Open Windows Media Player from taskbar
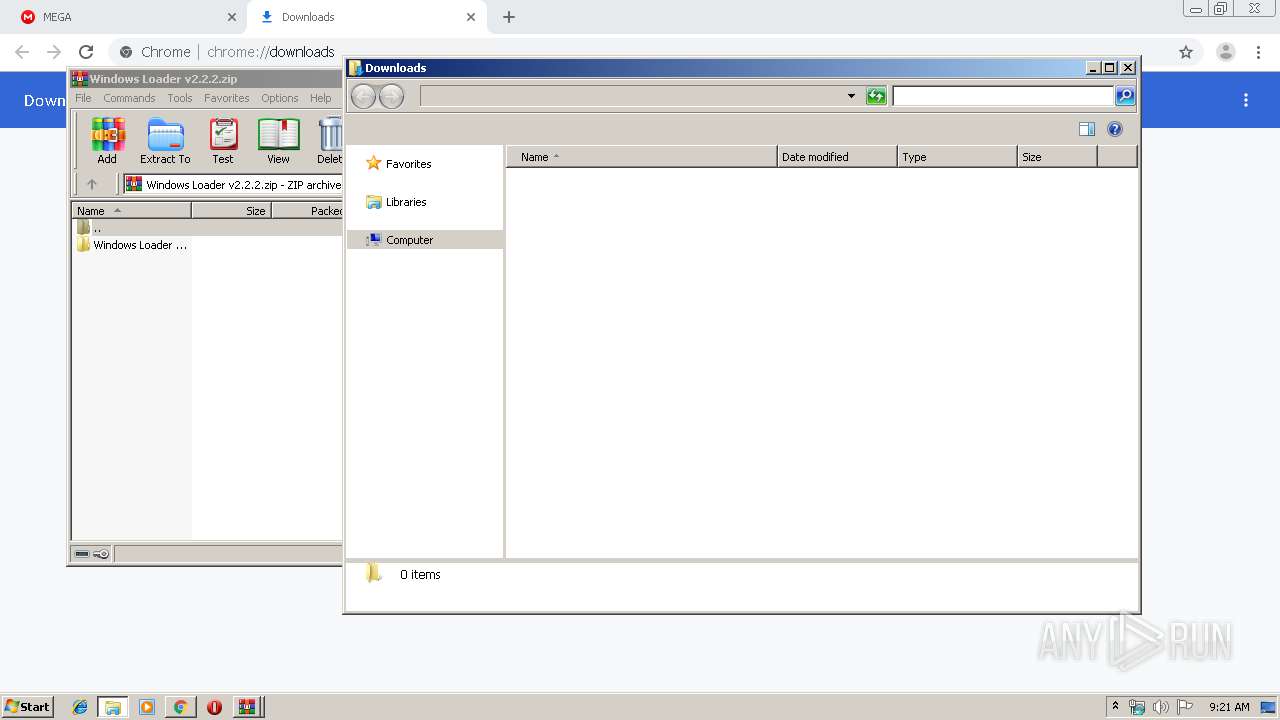The height and width of the screenshot is (720, 1280). pos(147,707)
